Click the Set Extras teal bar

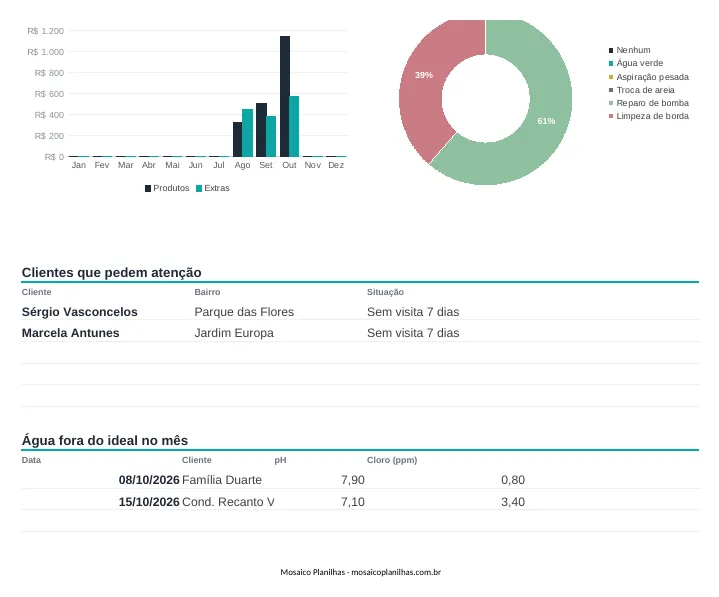pos(271,137)
